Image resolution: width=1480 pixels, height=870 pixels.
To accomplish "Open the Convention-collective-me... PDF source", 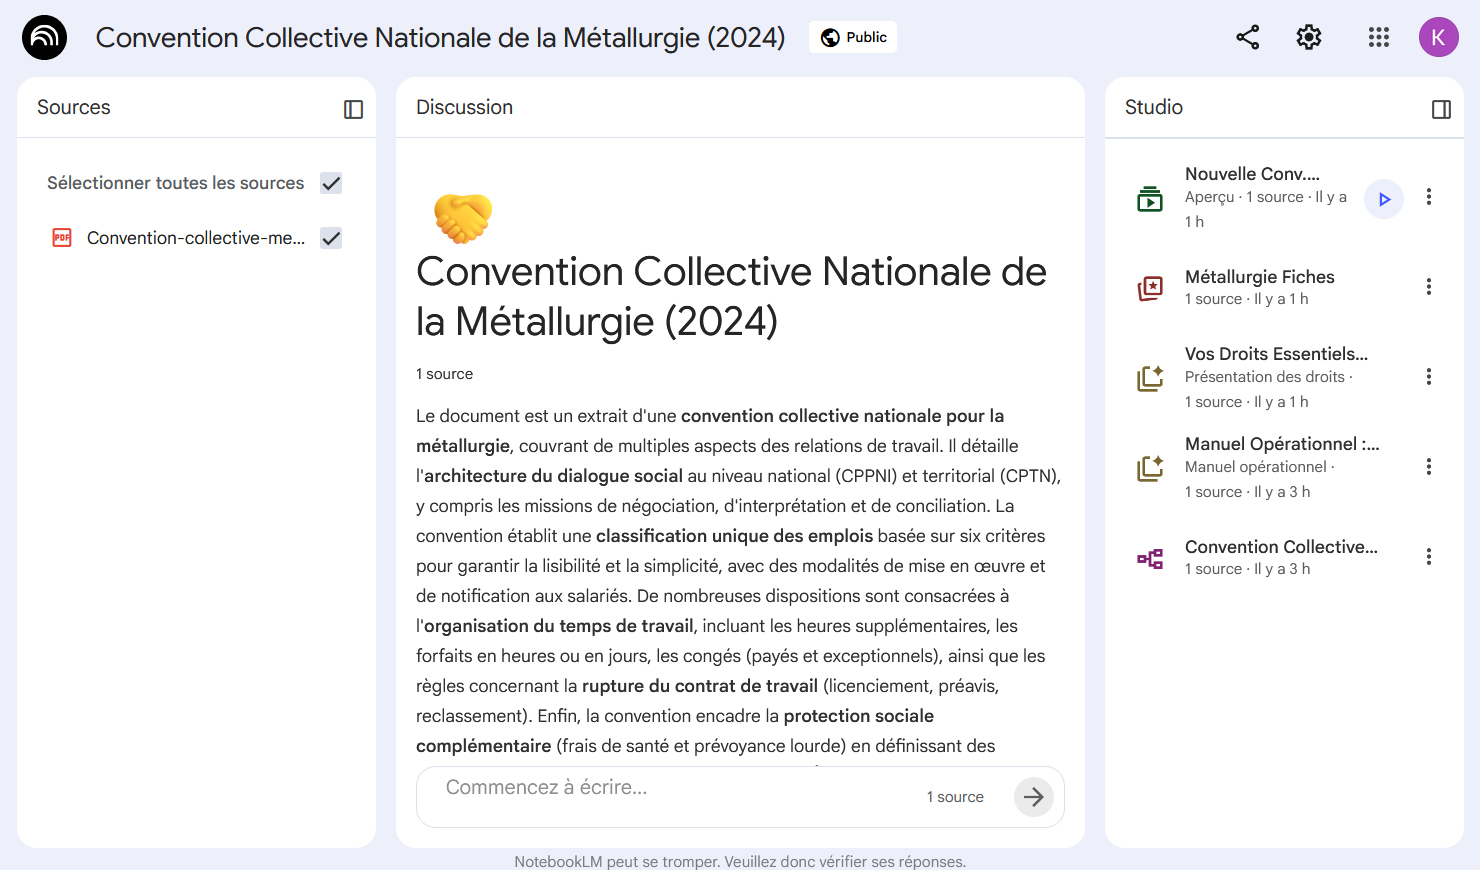I will (195, 238).
